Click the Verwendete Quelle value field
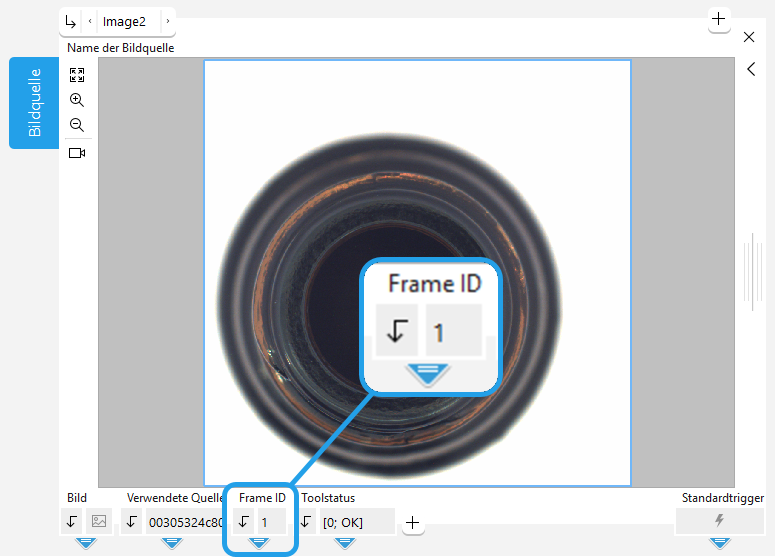Image resolution: width=775 pixels, height=557 pixels. click(x=184, y=521)
